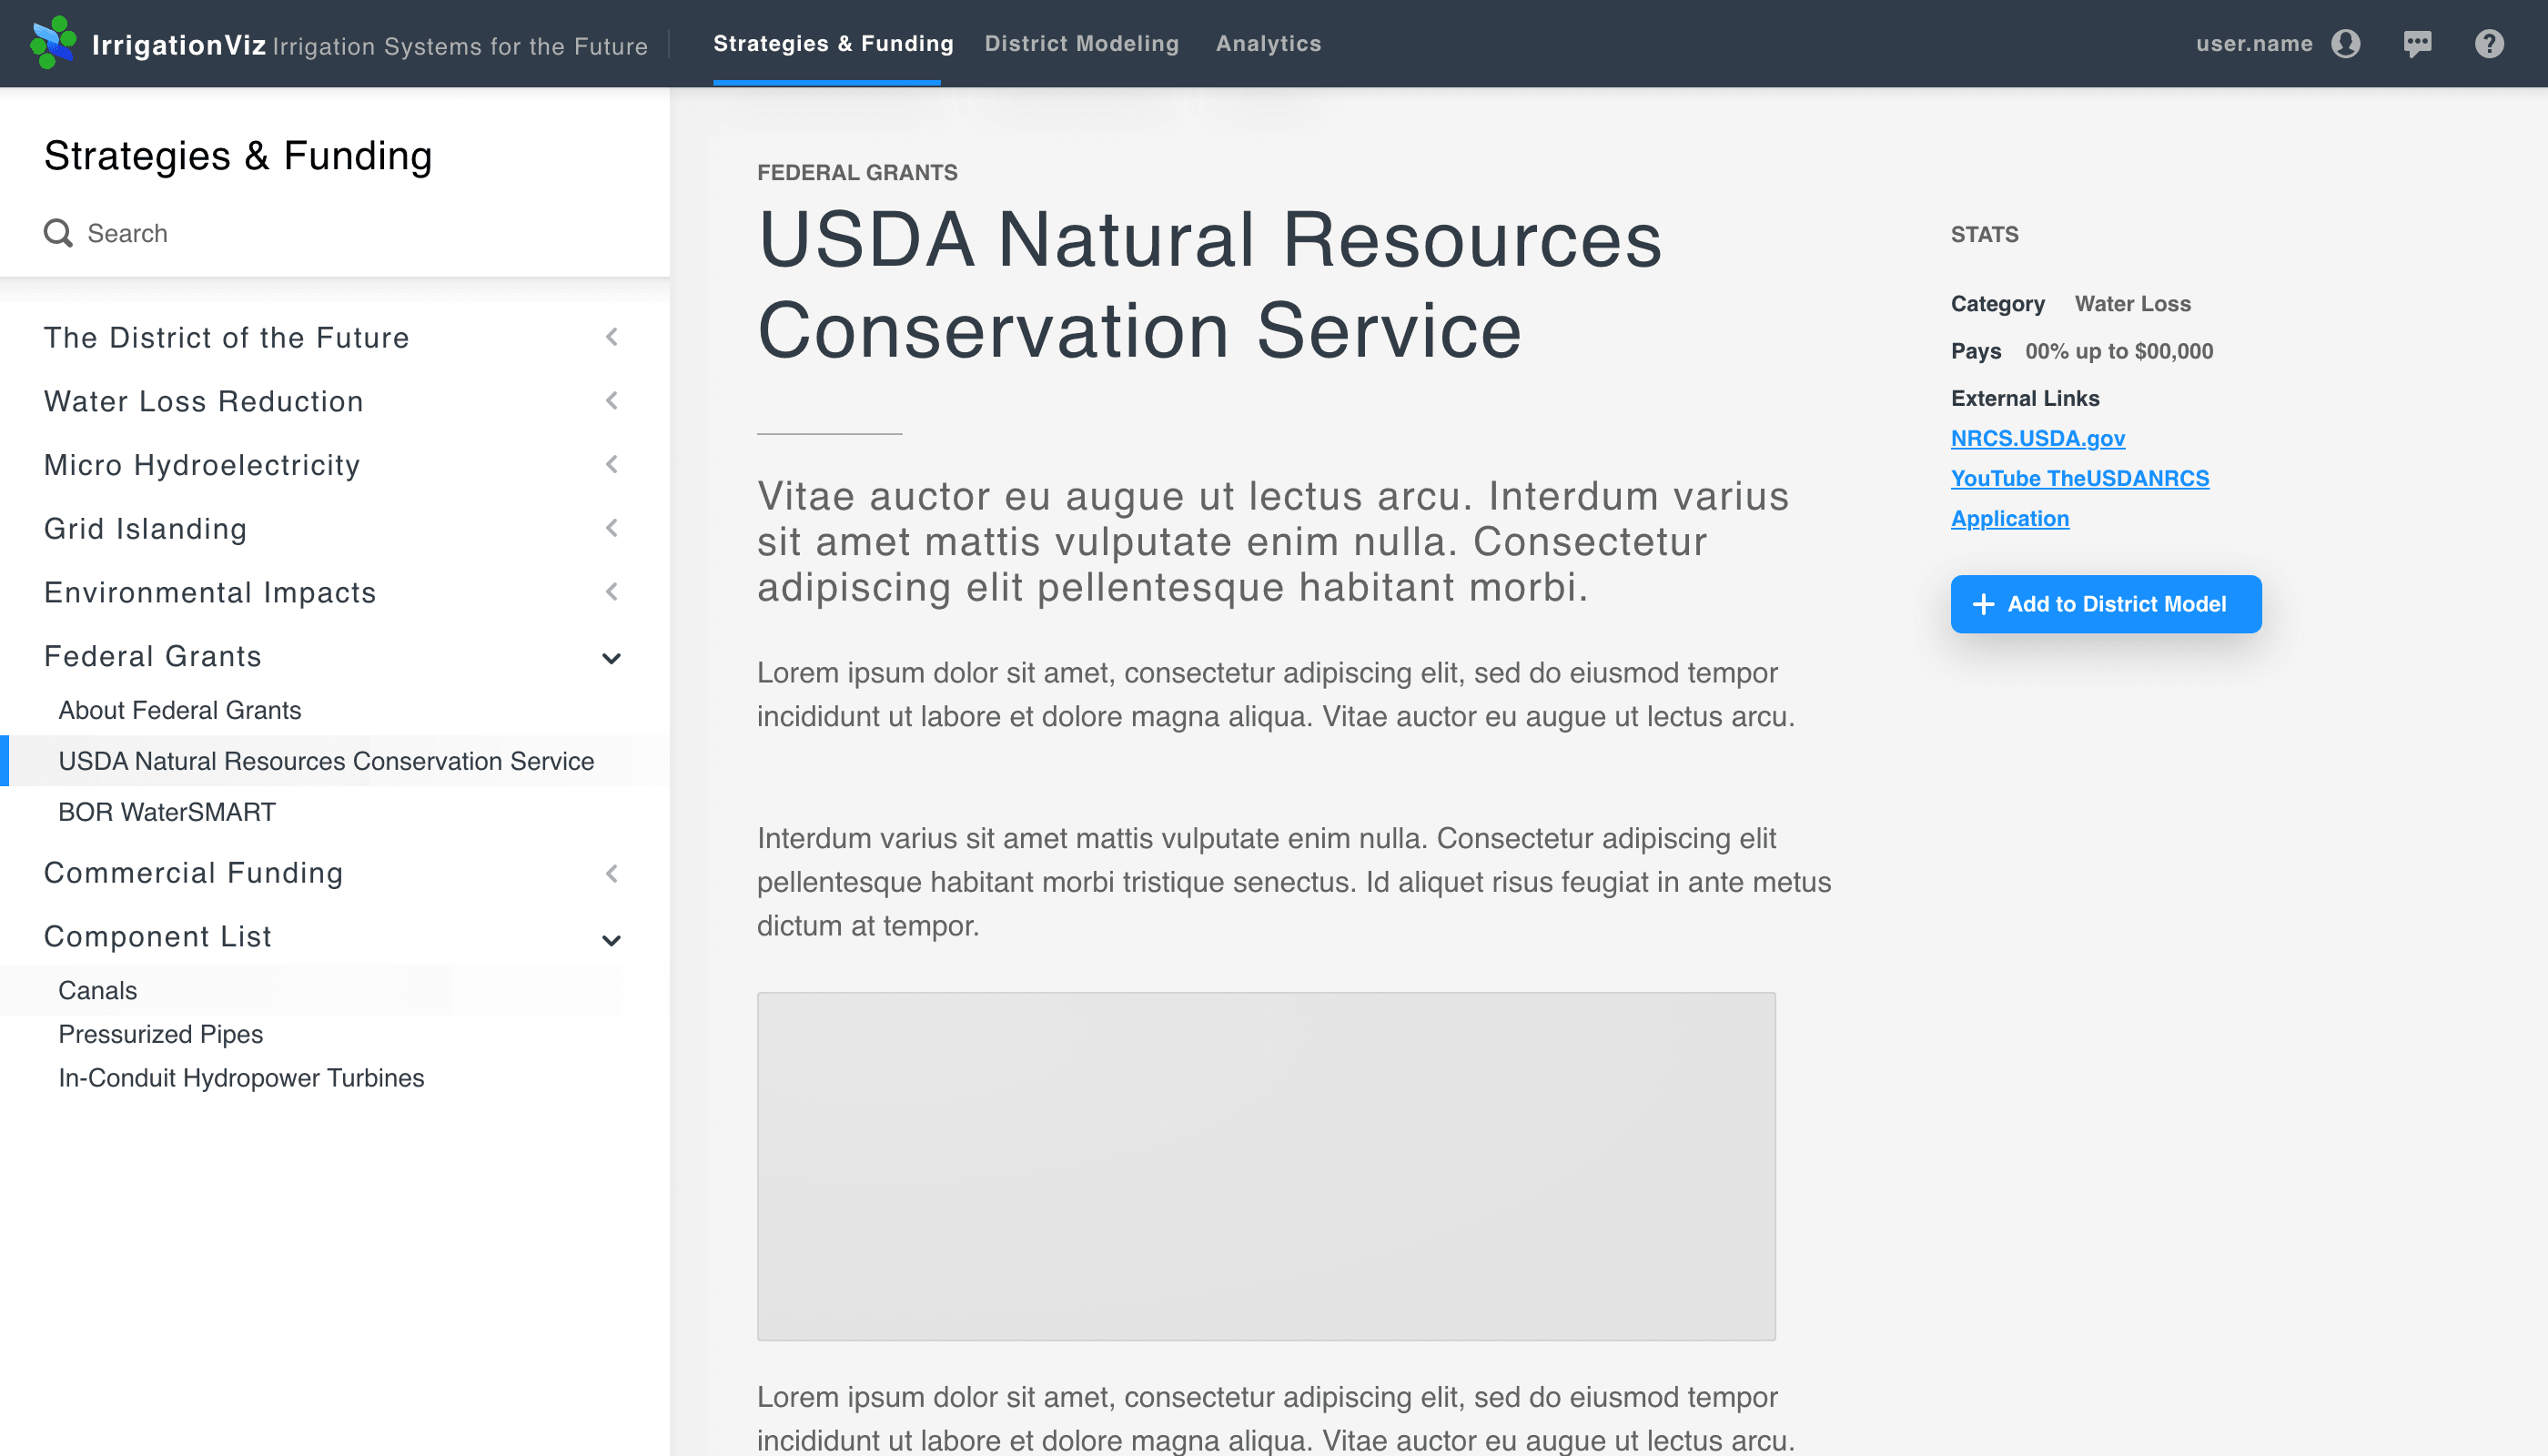Click the Strategies & Funding sidebar heading
The height and width of the screenshot is (1456, 2548).
238,156
